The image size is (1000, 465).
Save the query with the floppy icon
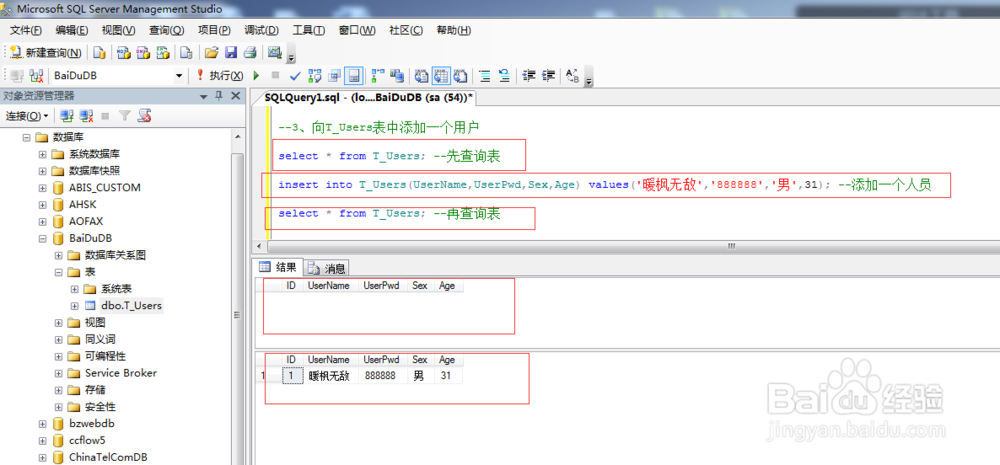click(x=231, y=53)
